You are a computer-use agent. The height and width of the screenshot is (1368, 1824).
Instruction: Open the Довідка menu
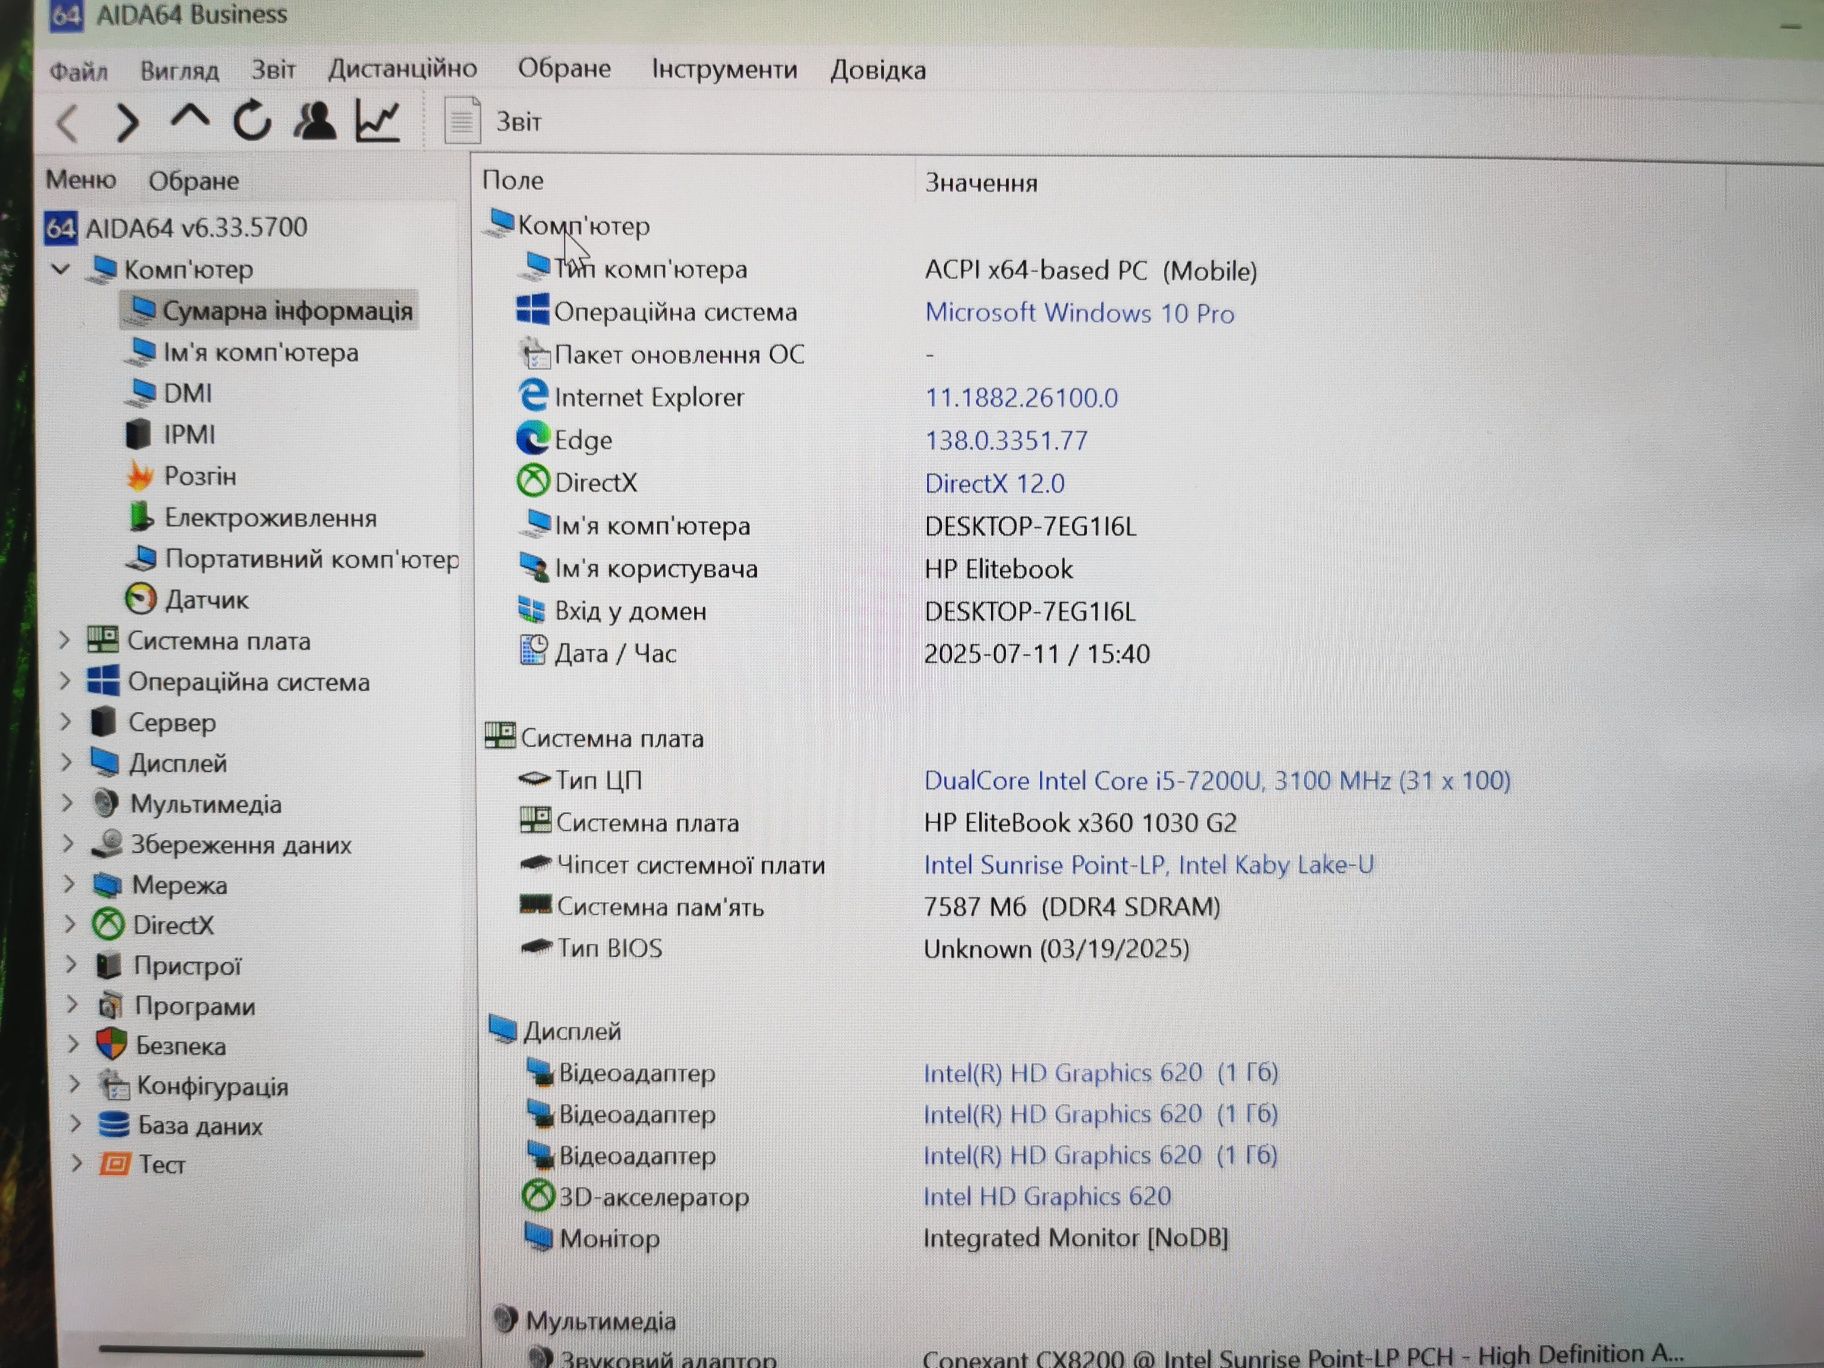tap(878, 70)
